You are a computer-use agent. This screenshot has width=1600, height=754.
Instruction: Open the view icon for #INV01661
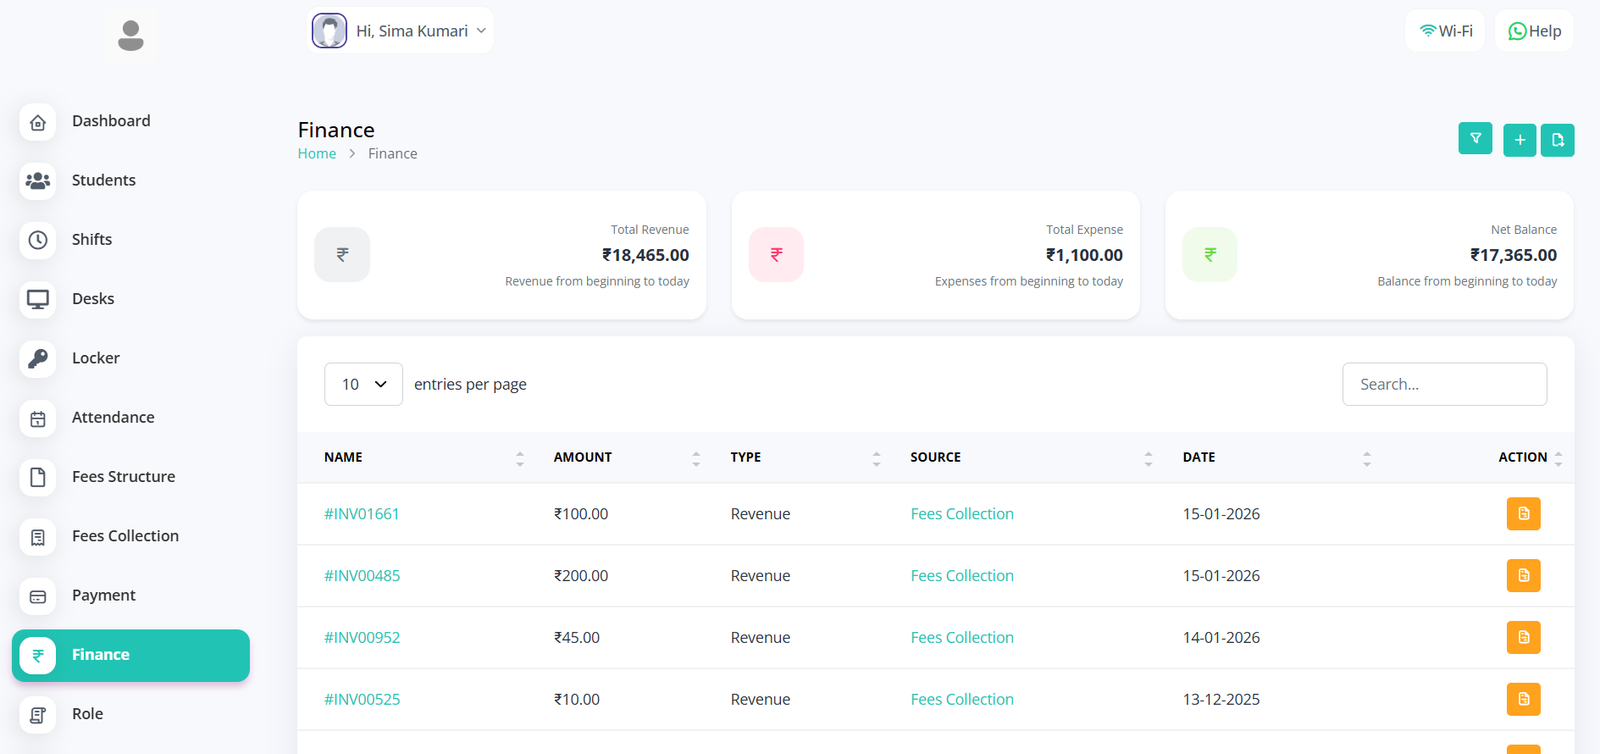(1523, 514)
